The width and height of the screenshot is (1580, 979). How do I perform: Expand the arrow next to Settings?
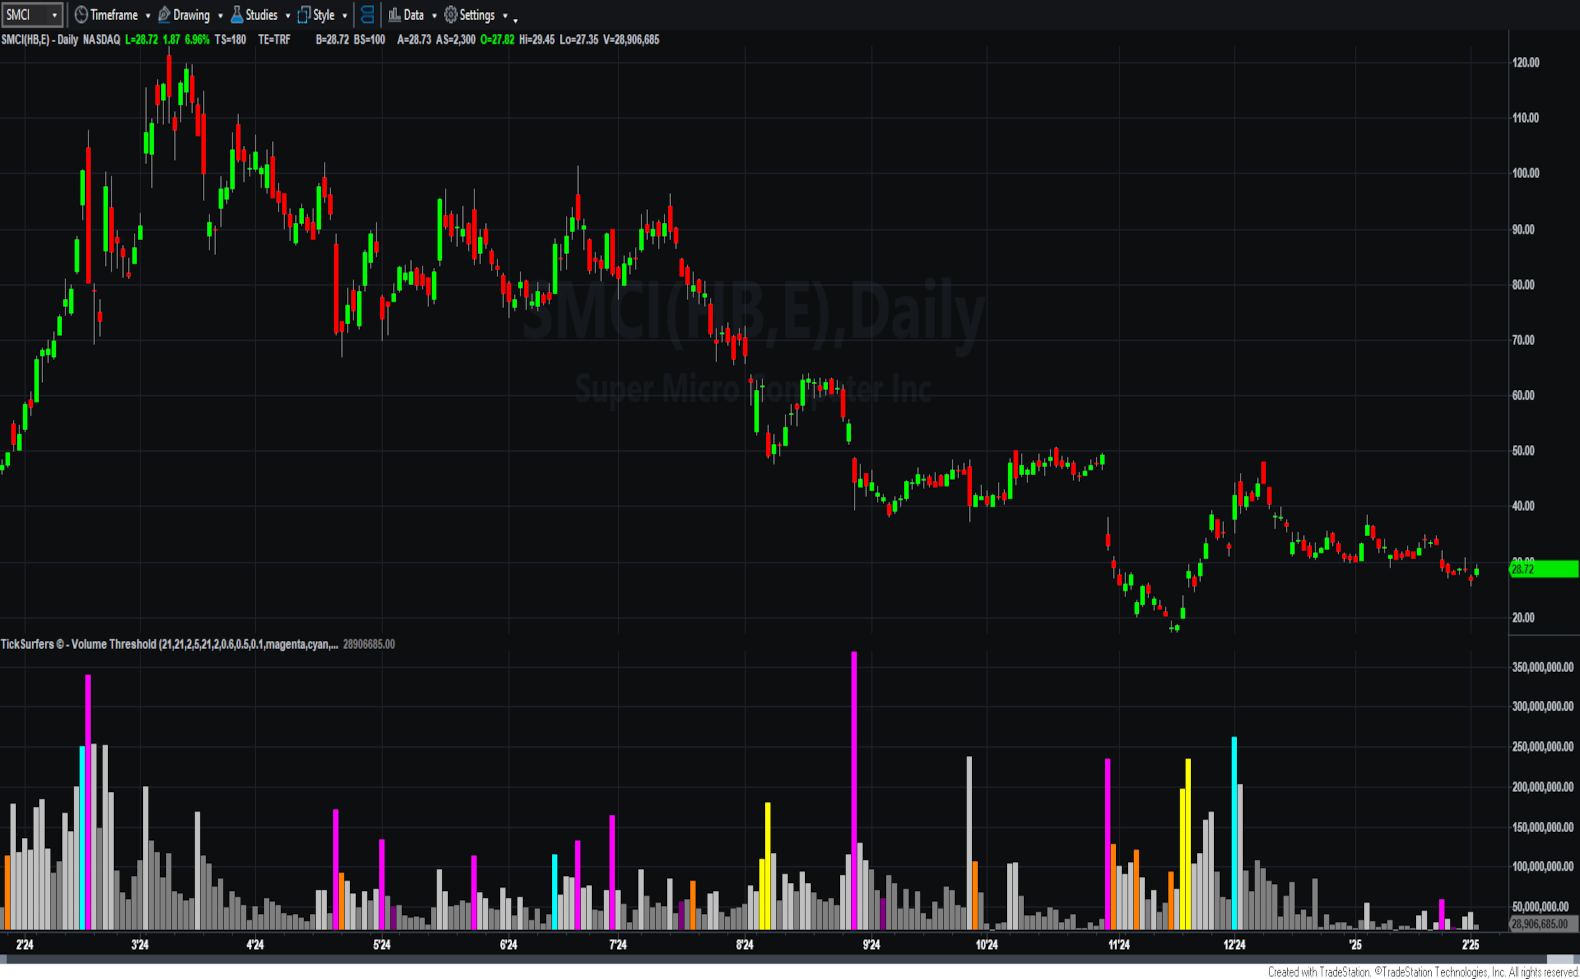click(x=505, y=16)
